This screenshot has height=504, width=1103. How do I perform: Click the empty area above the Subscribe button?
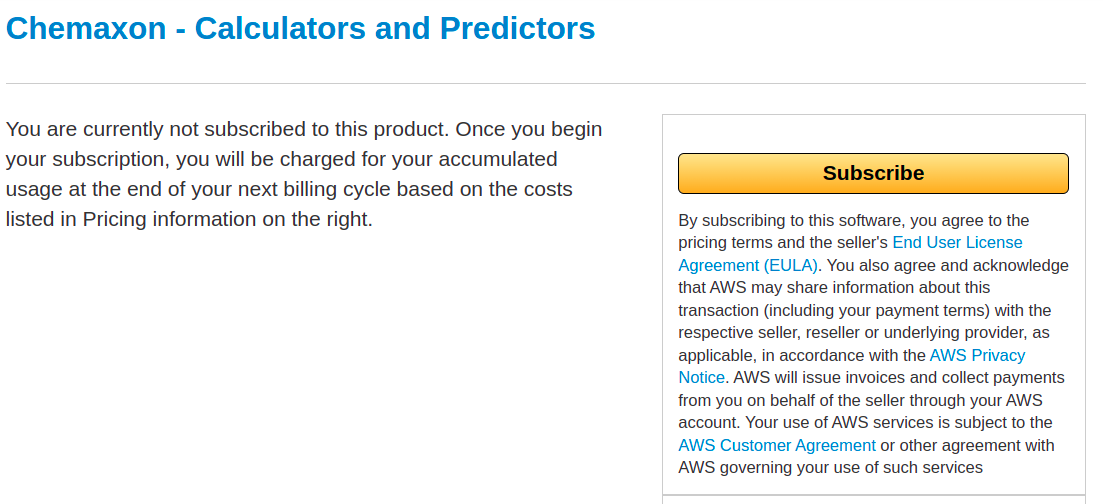tap(873, 133)
